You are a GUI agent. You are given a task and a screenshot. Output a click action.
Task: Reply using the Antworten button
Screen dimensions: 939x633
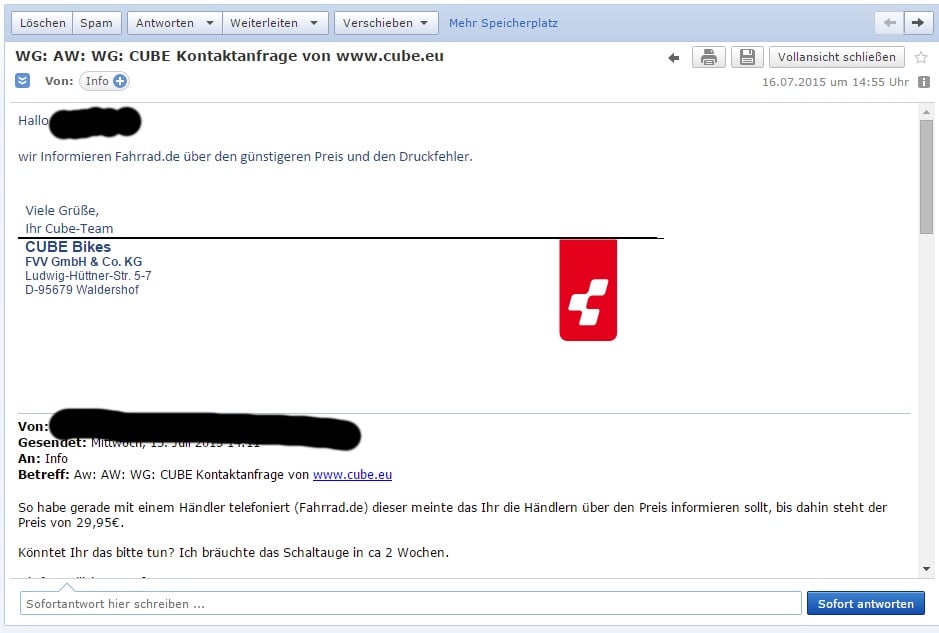tap(165, 23)
